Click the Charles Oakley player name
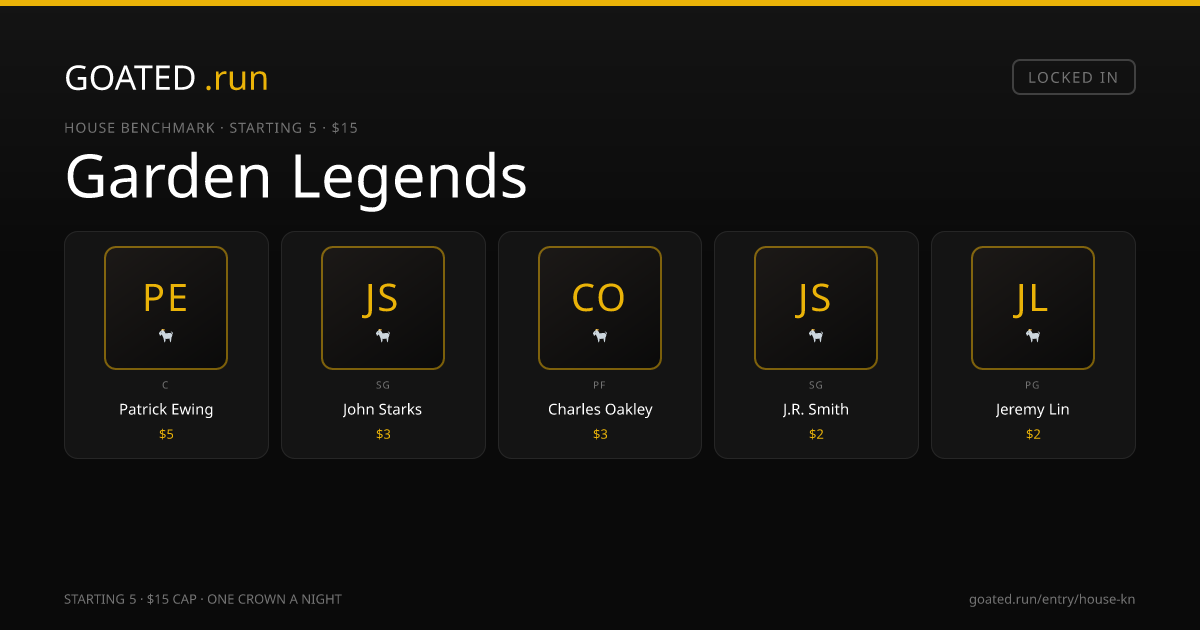Image resolution: width=1200 pixels, height=630 pixels. (x=600, y=409)
